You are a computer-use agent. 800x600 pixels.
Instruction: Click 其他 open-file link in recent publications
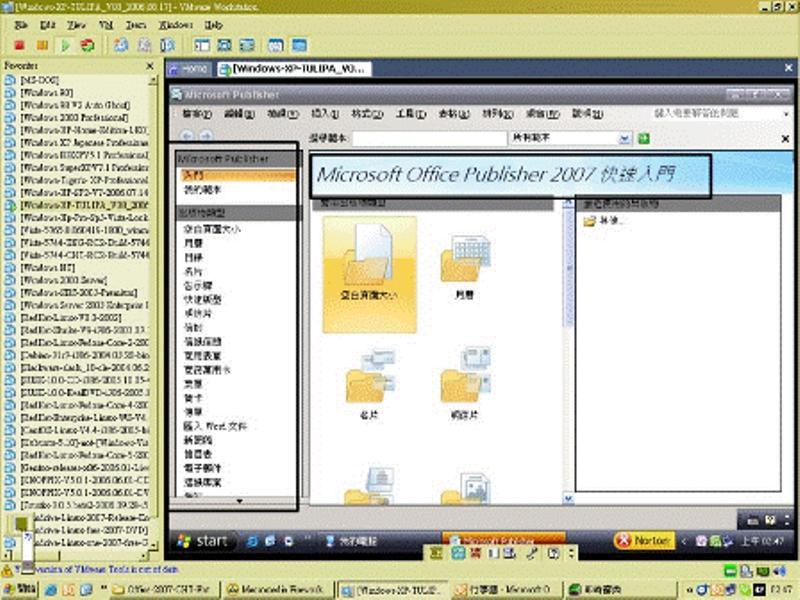605,221
